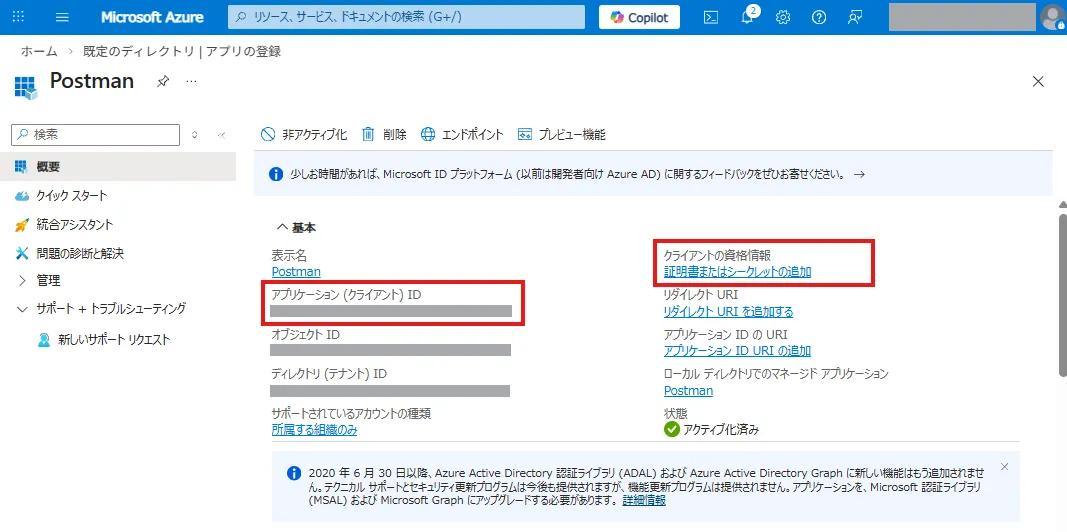This screenshot has width=1067, height=532.
Task: Click アプリケーション ID URI の追加 link
Action: click(x=737, y=351)
